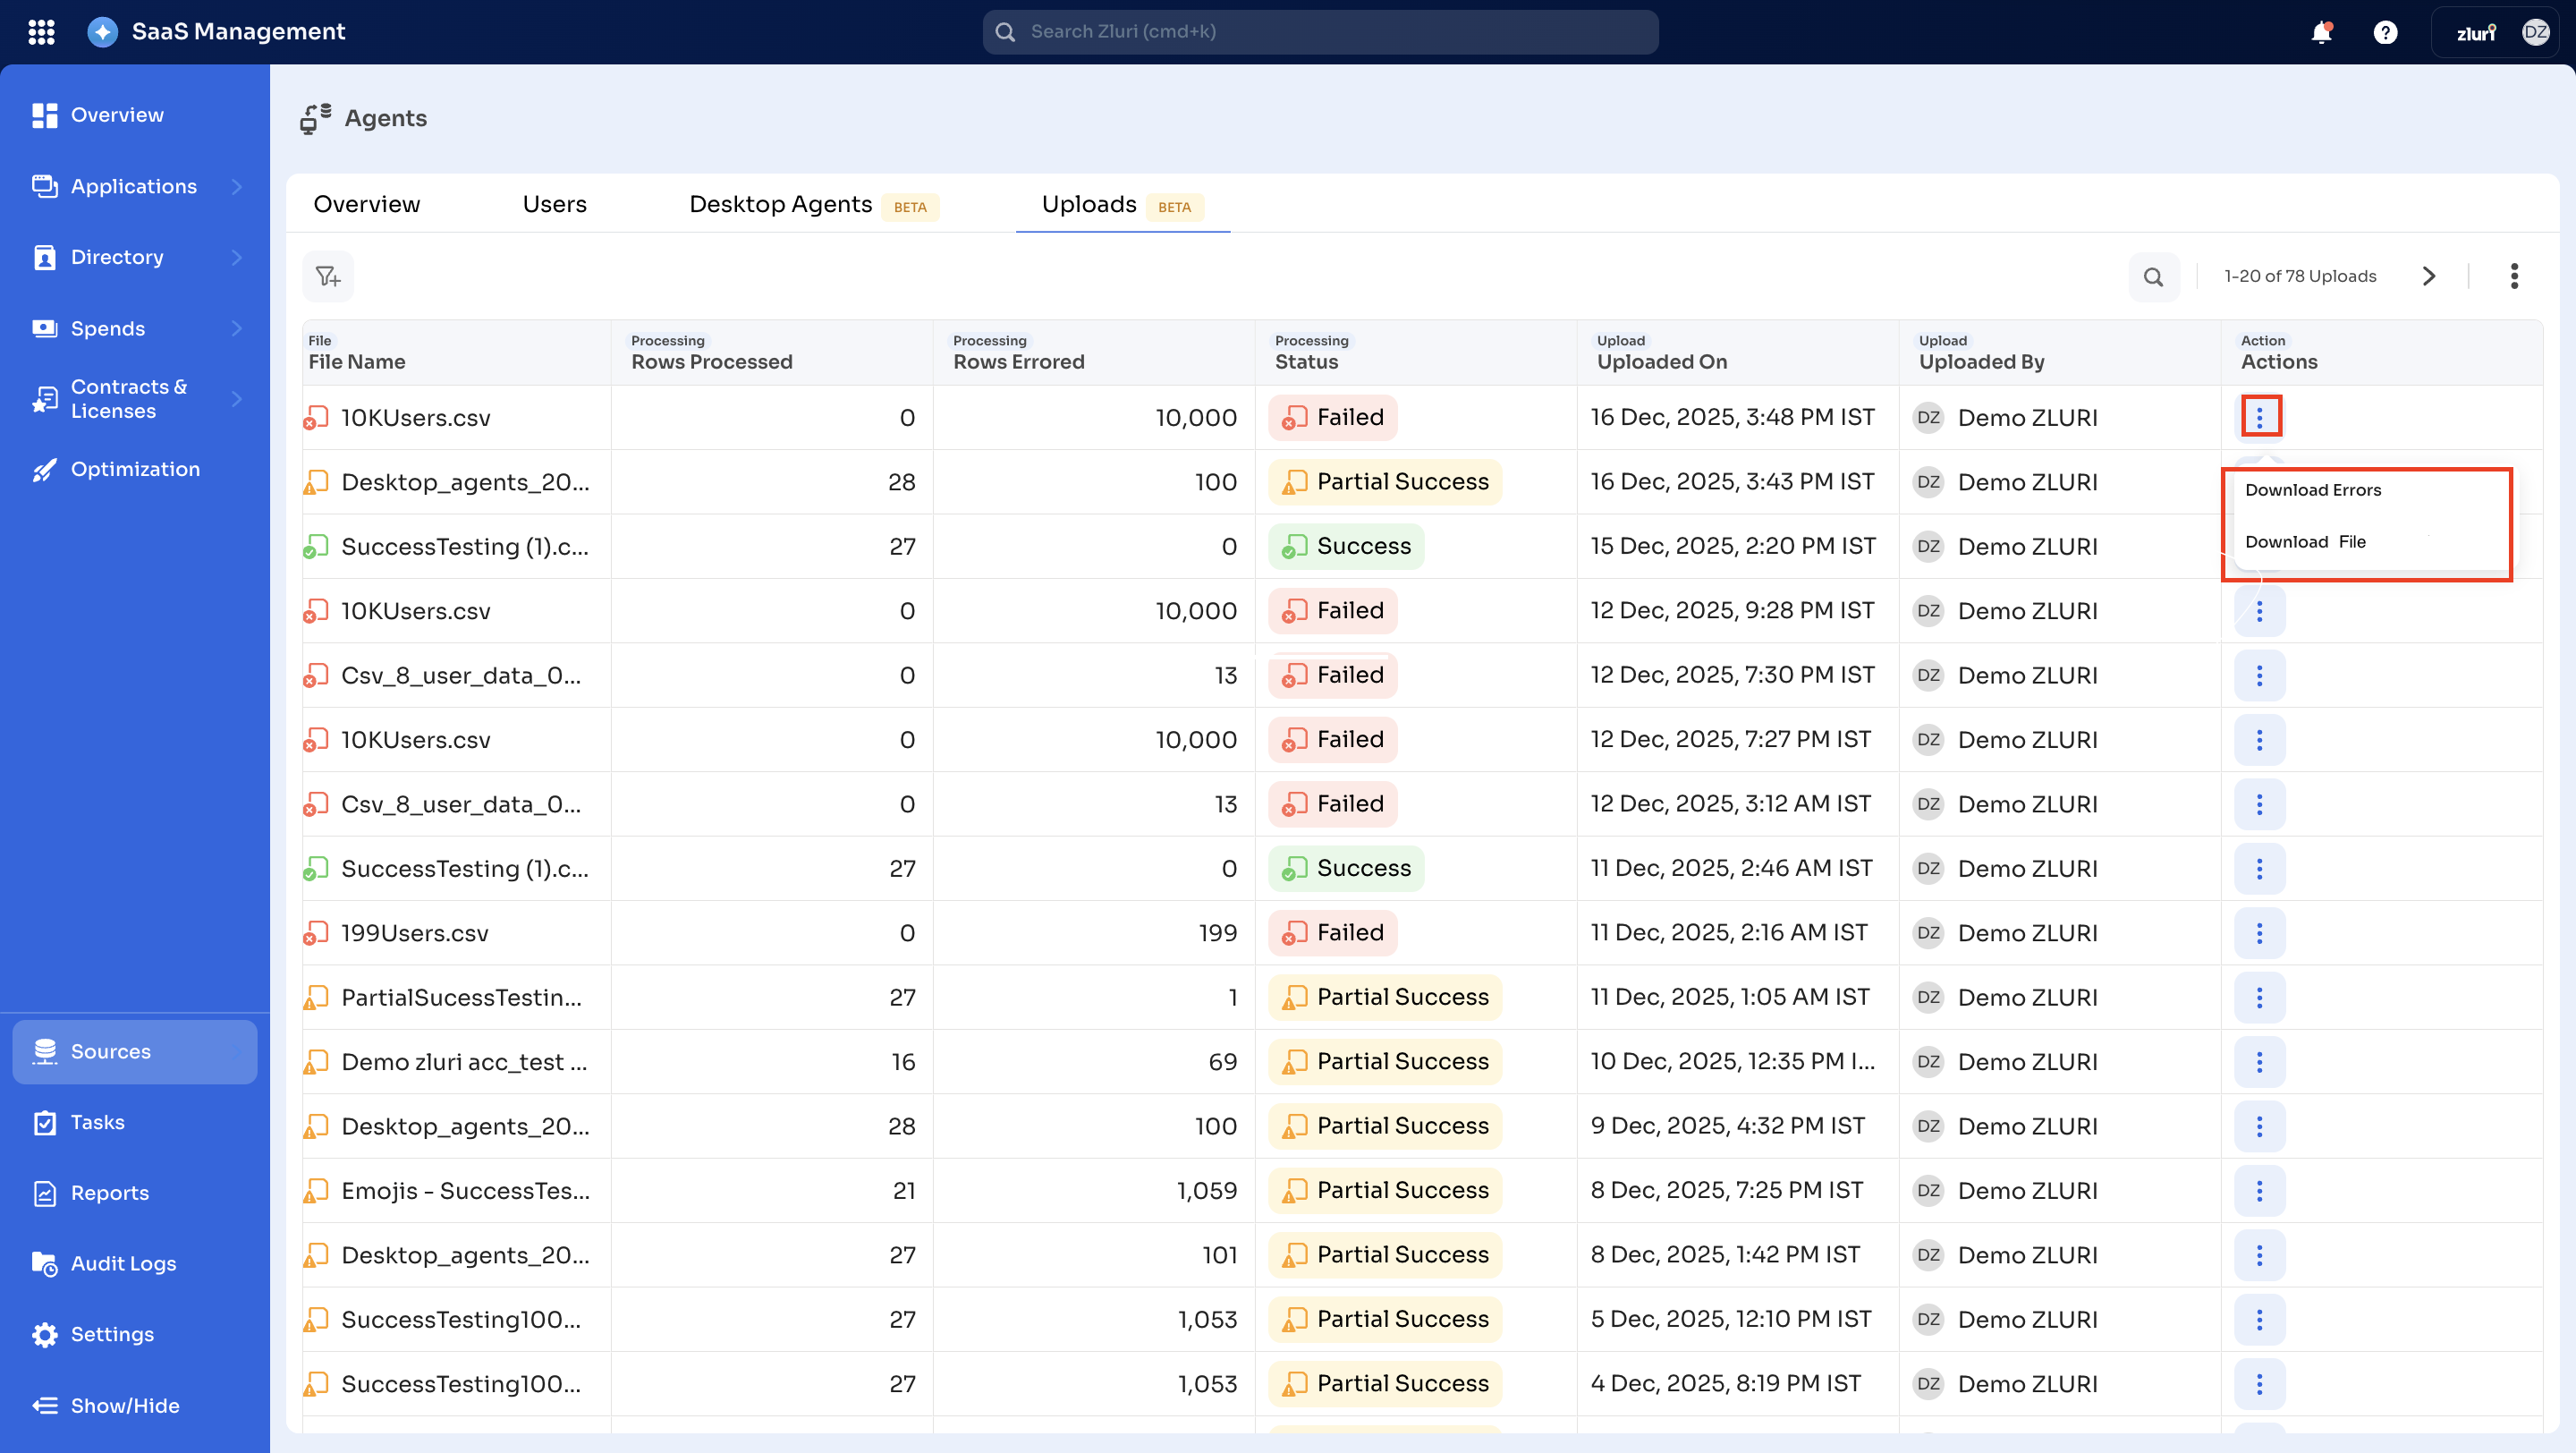Open the Optimization sidebar page
Viewport: 2576px width, 1453px height.
[x=135, y=469]
